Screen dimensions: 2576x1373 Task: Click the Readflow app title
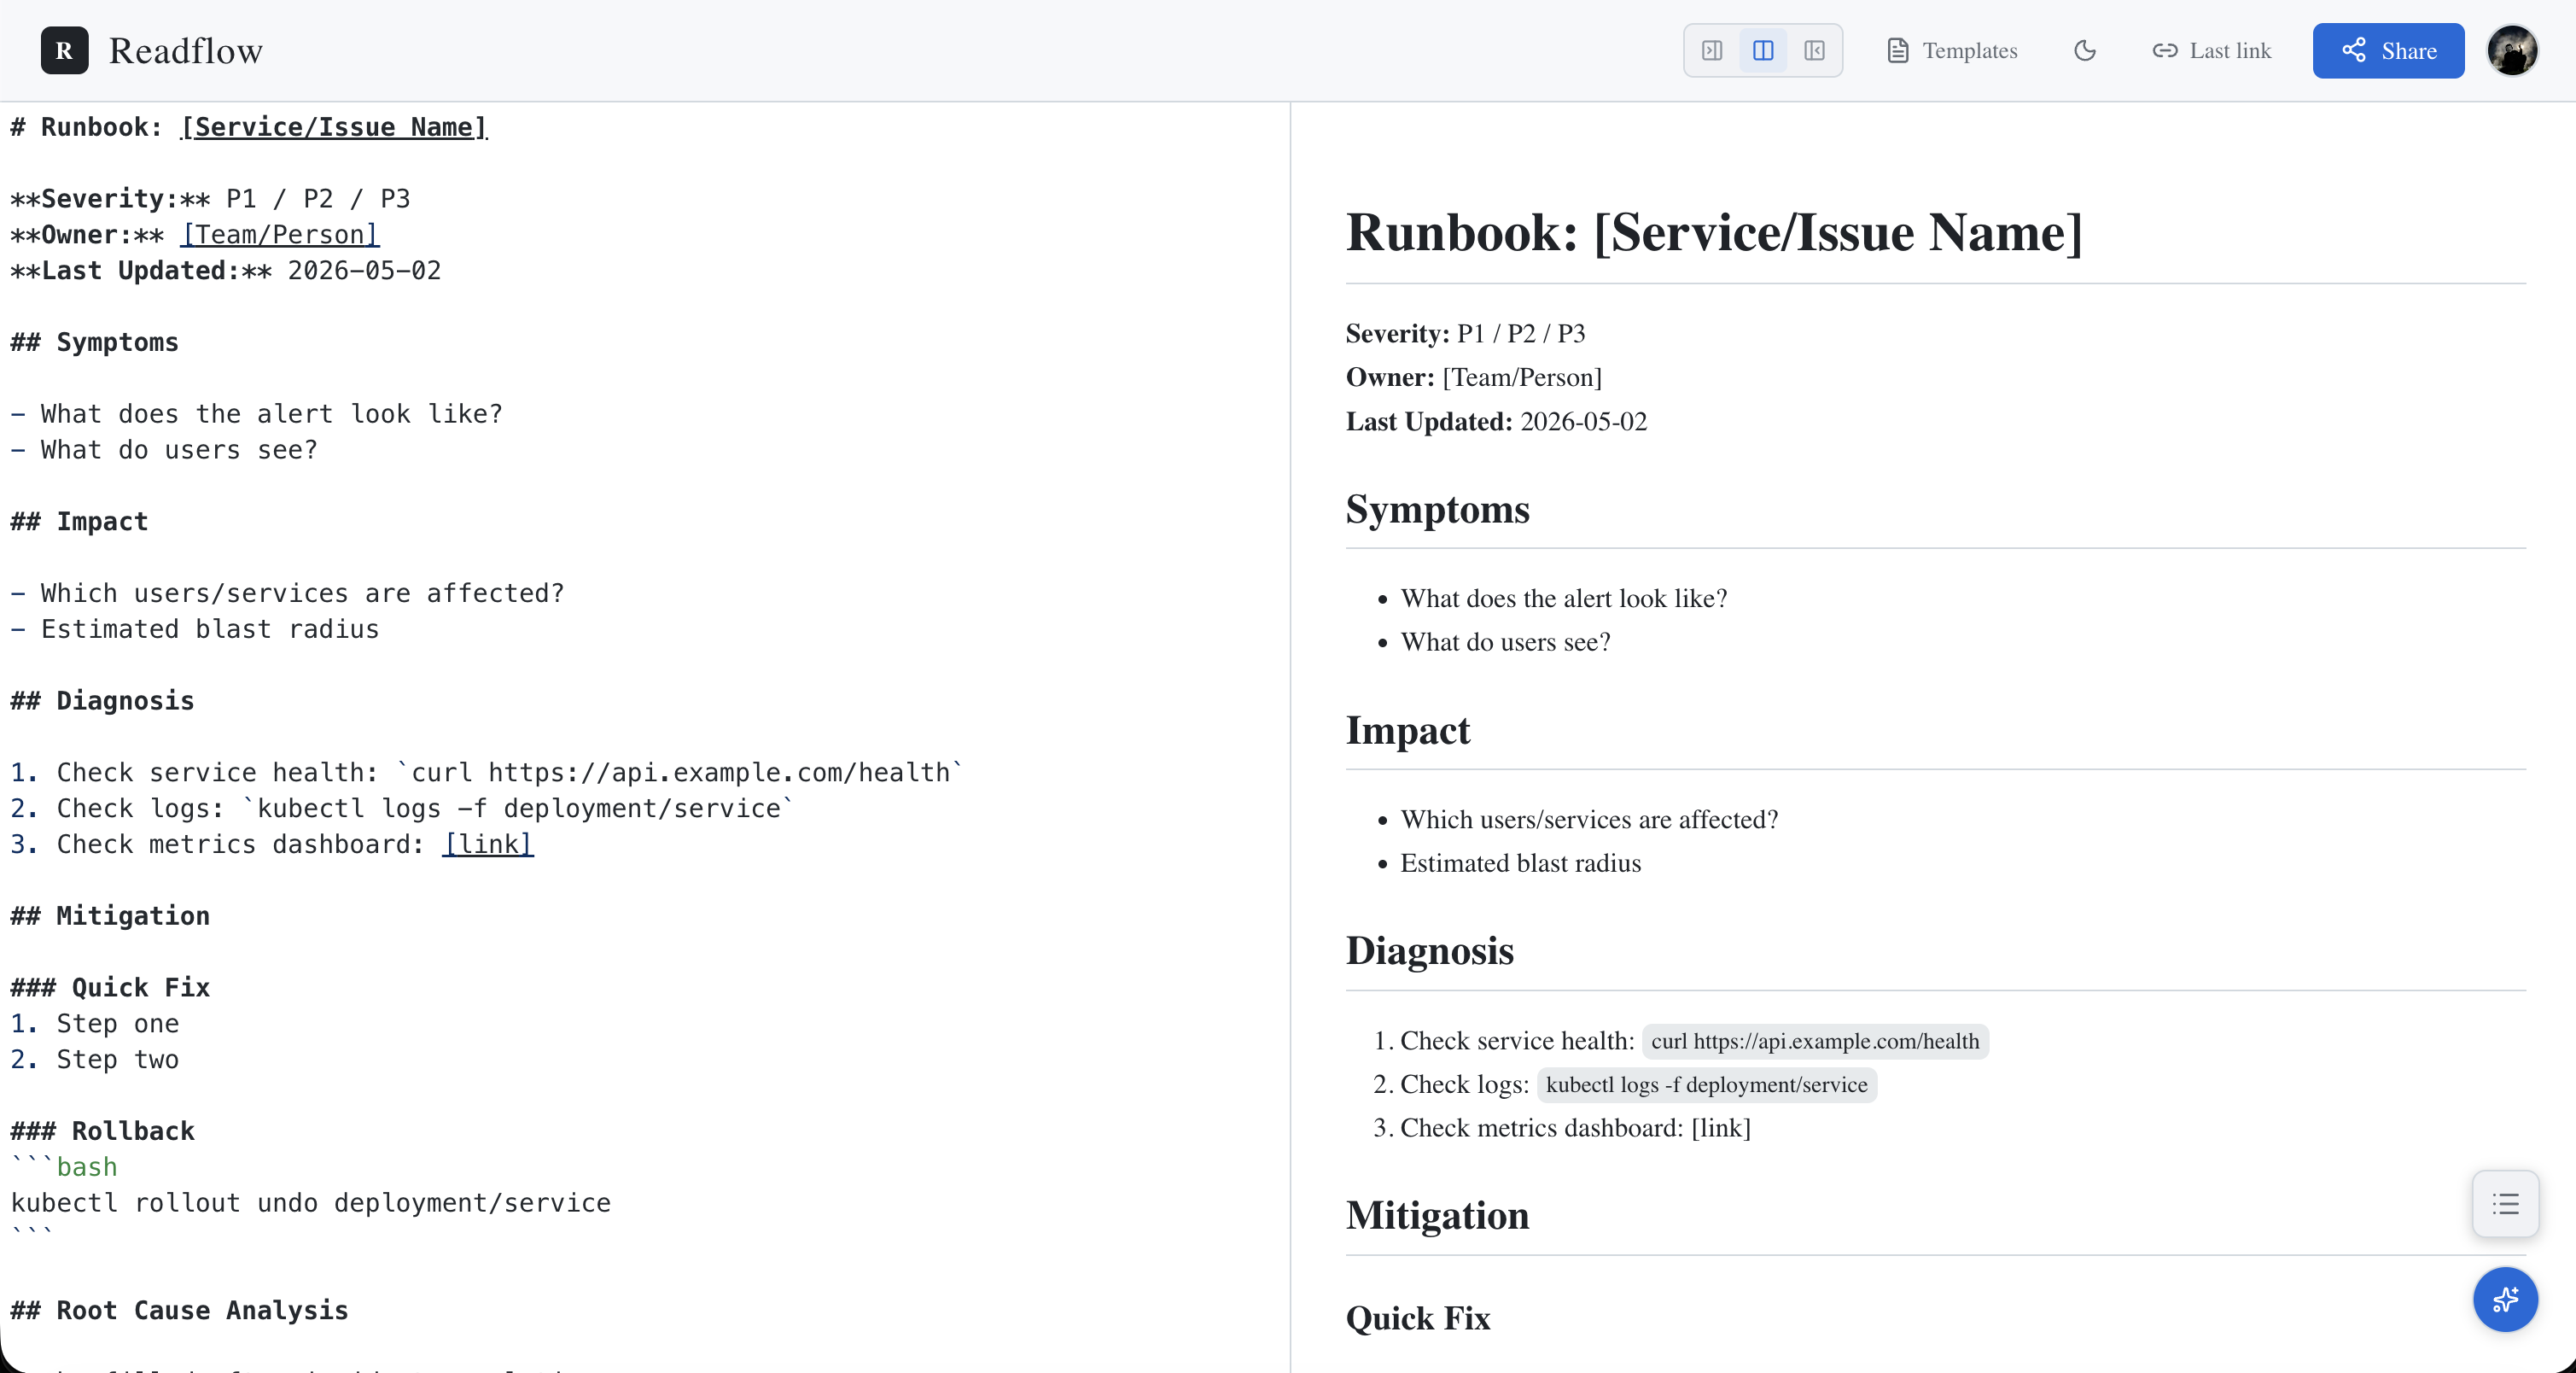(186, 50)
